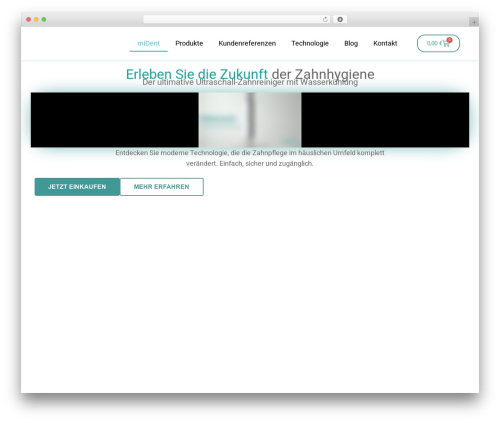Navigate to Kontakt page
The image size is (500, 423).
[x=385, y=43]
